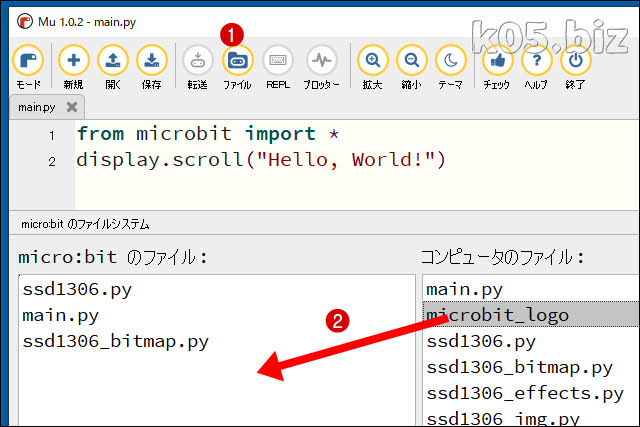640x427 pixels.
Task: Switch theme with テーマ button
Action: pos(451,68)
